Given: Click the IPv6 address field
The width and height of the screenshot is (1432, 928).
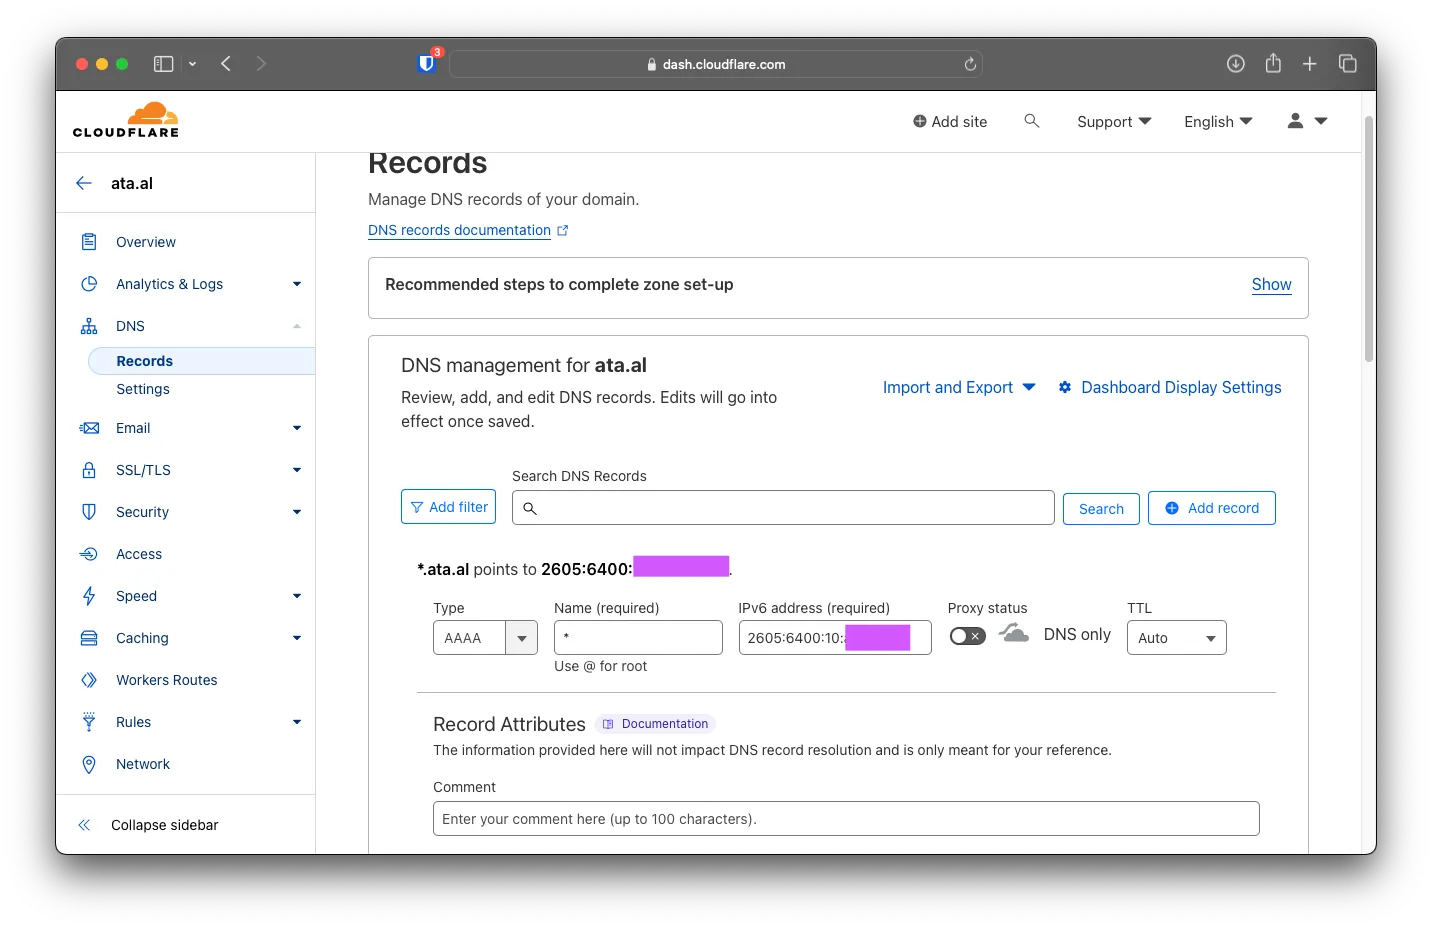Looking at the screenshot, I should click(x=835, y=638).
